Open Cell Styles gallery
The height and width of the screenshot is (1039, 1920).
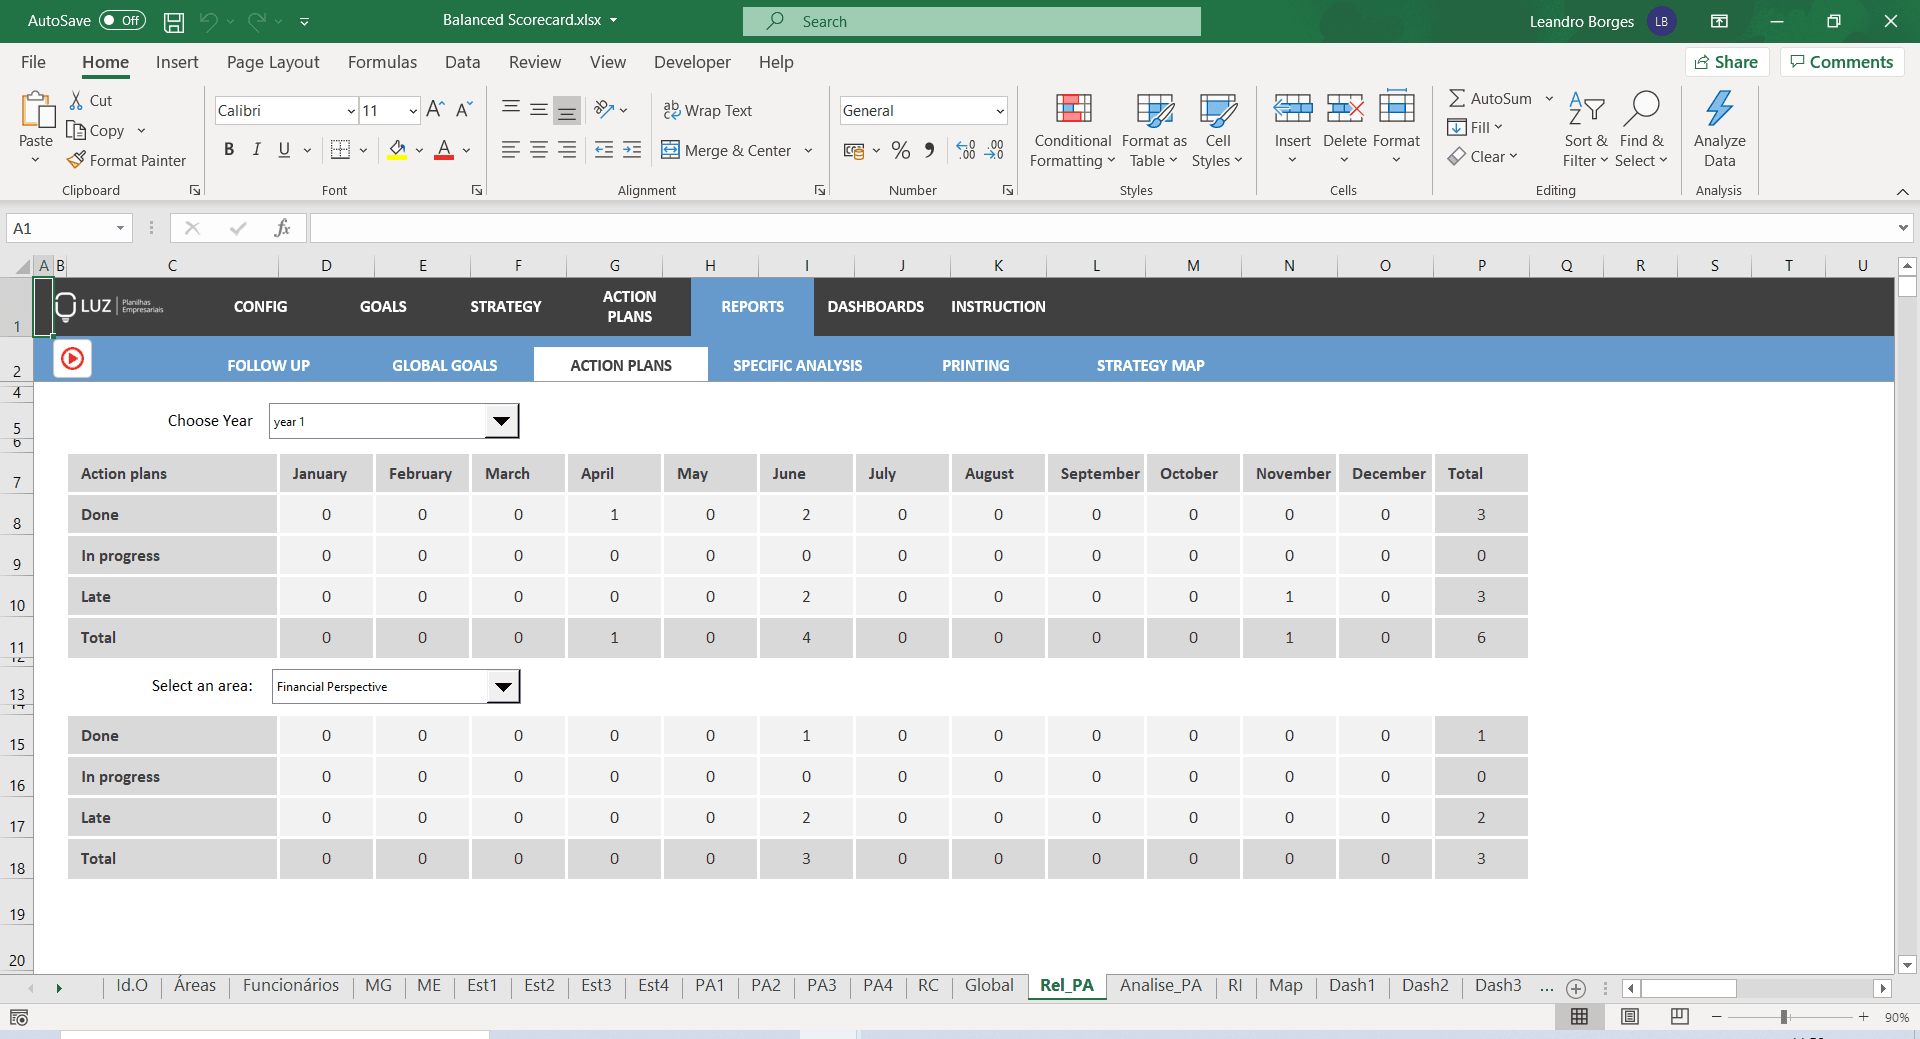tap(1218, 130)
